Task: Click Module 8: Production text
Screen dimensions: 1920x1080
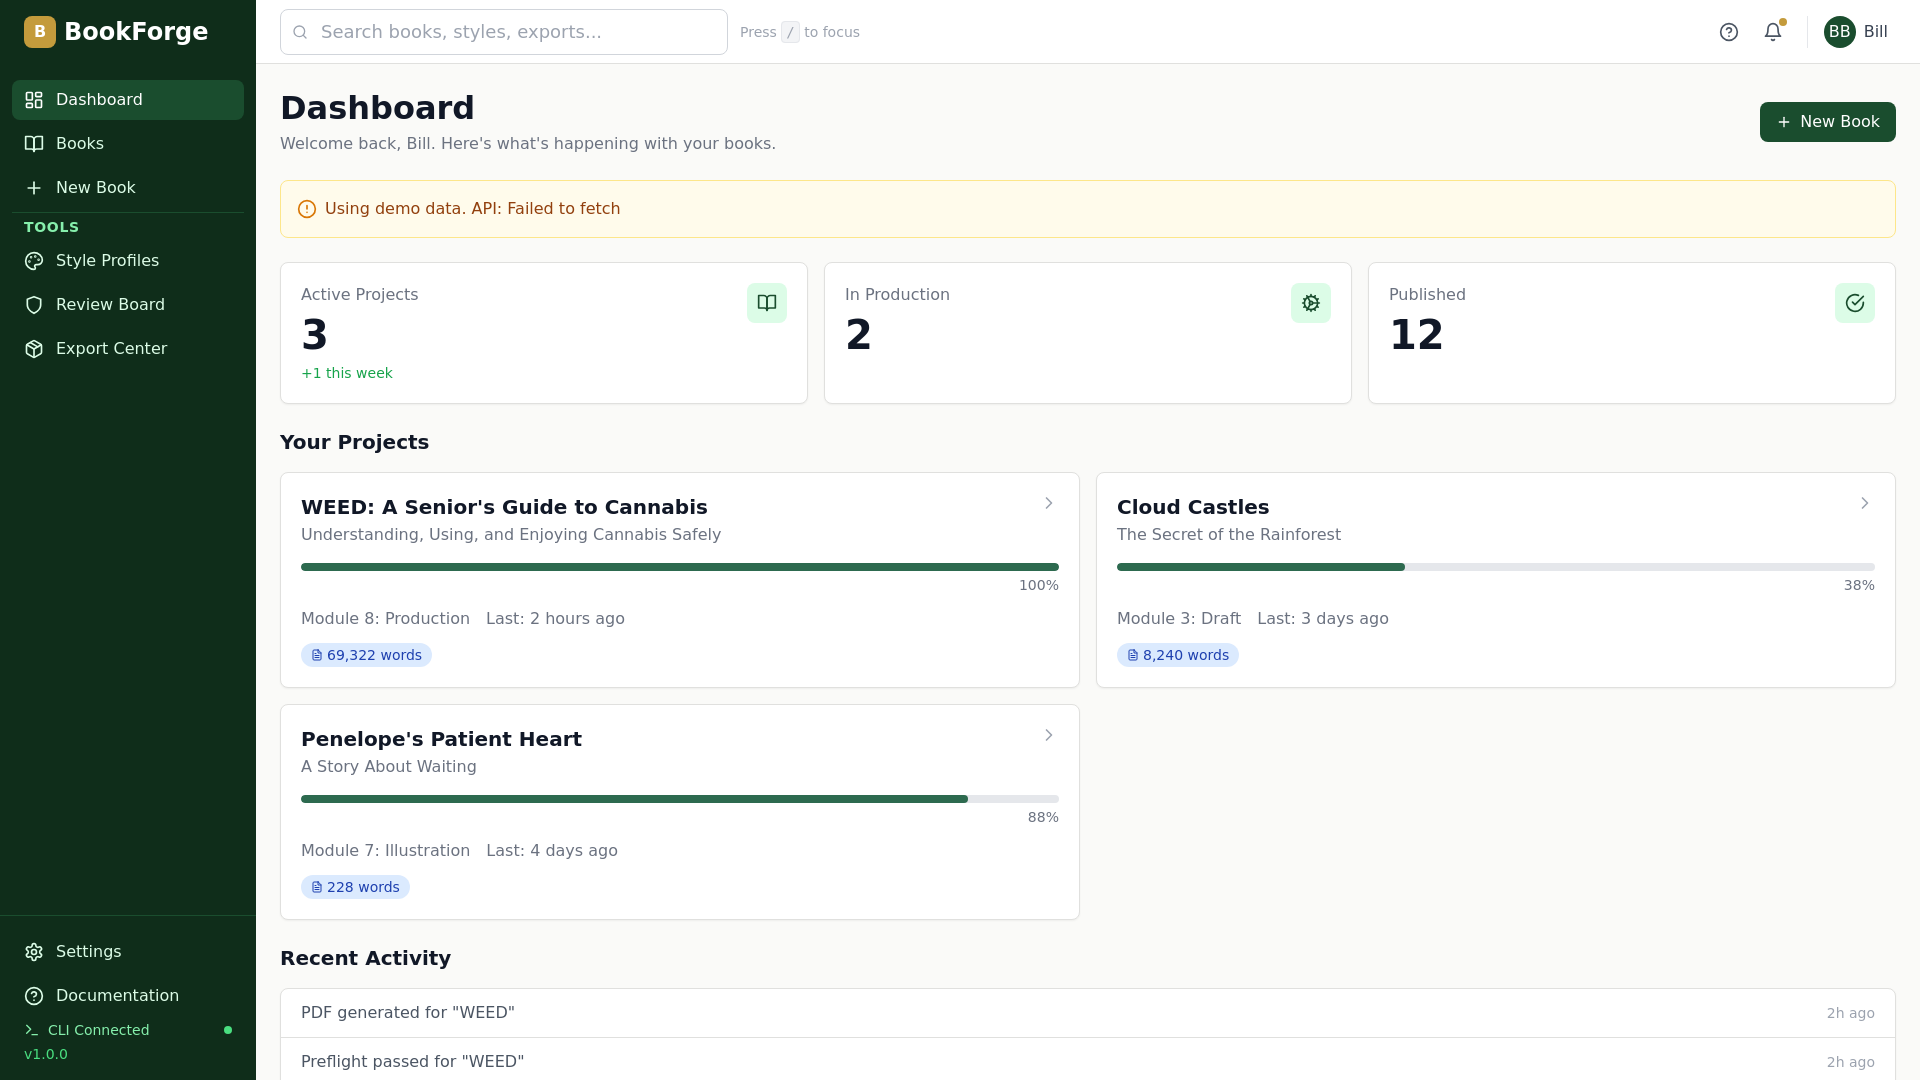Action: point(385,619)
